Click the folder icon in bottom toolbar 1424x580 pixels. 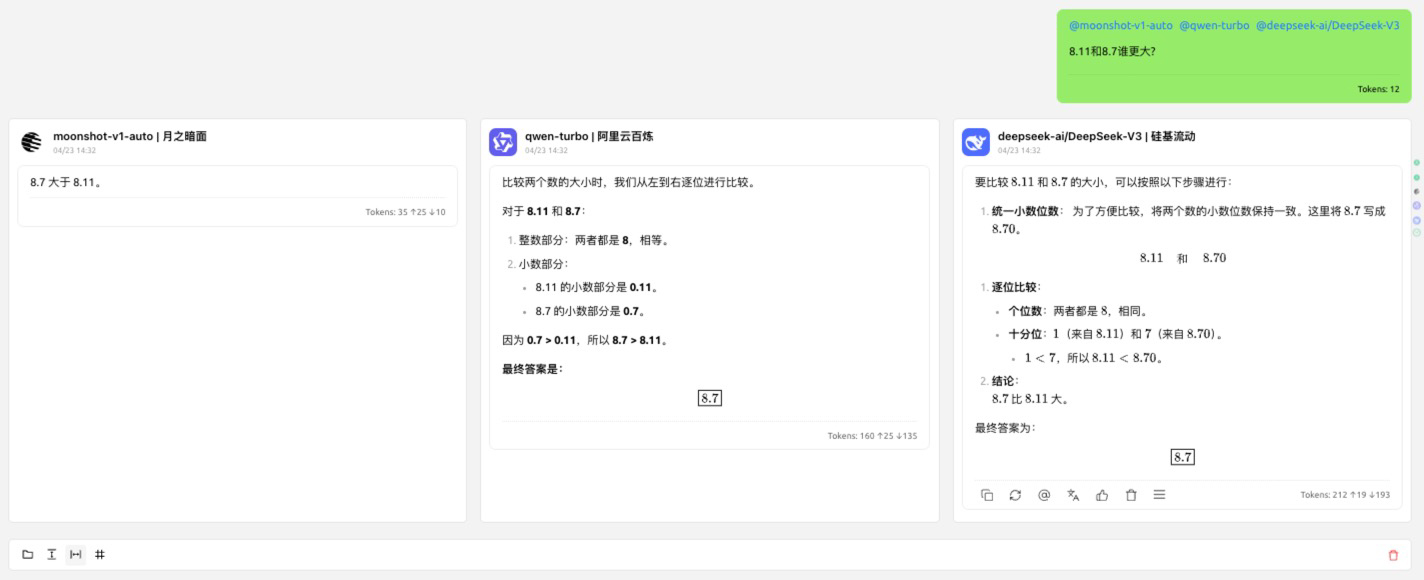click(x=28, y=554)
